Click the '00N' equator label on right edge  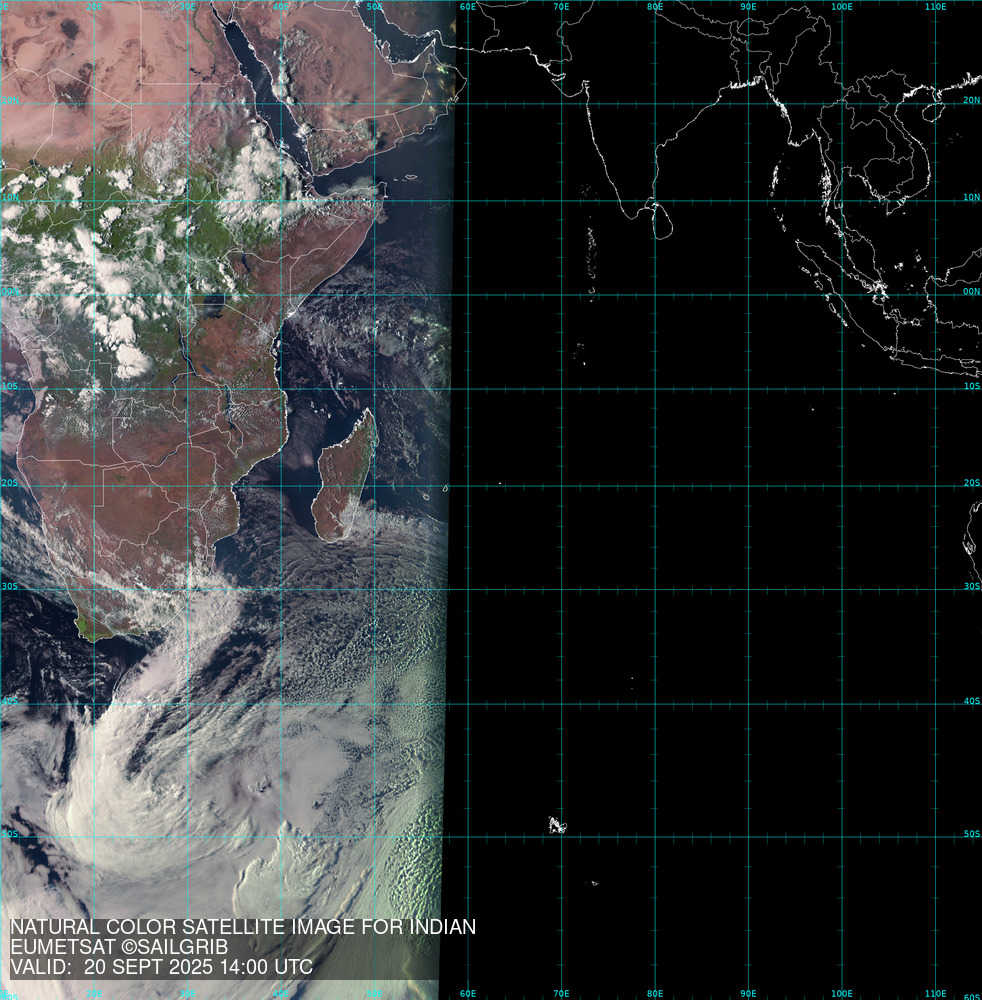pos(971,292)
